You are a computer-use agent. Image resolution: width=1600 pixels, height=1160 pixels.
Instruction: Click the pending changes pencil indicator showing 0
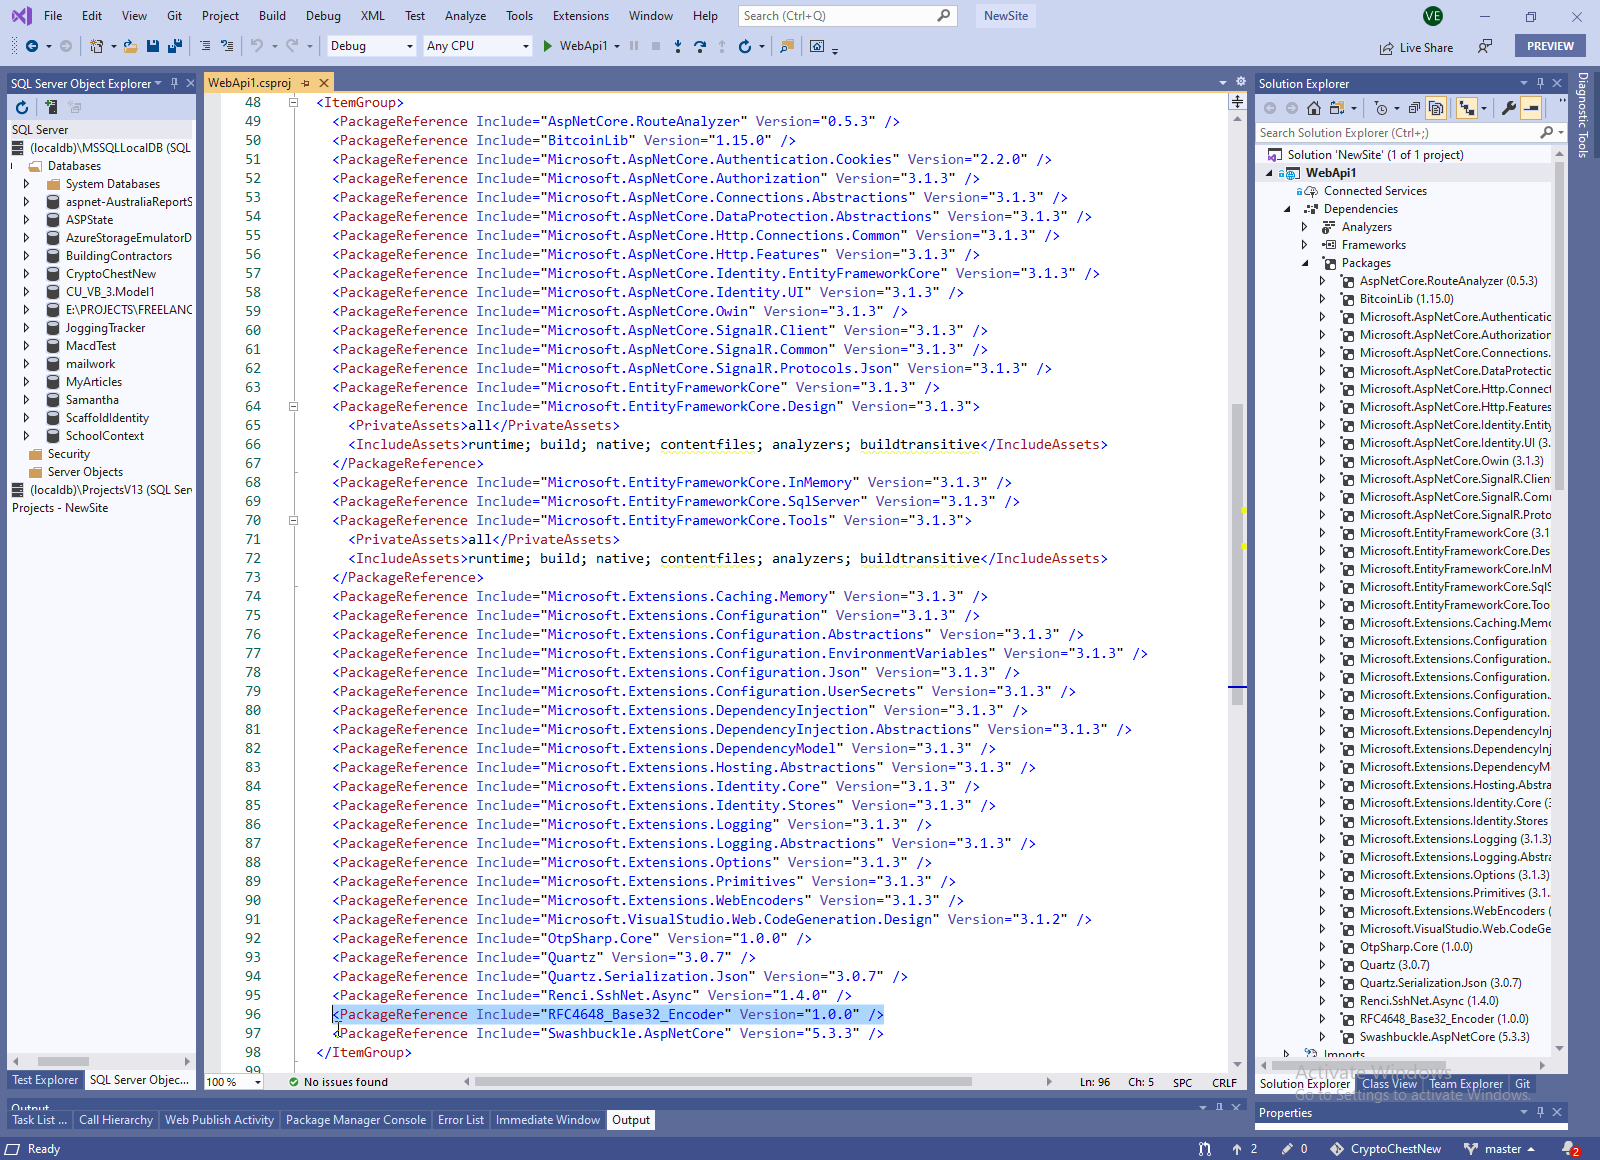[1294, 1149]
